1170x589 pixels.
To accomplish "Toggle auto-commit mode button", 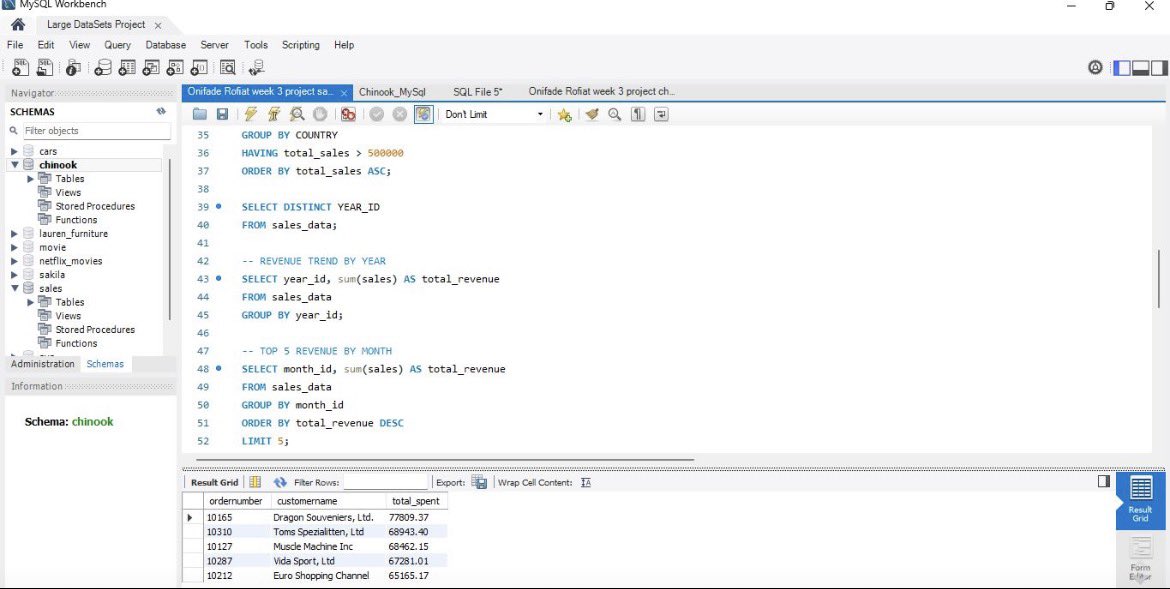I will 423,114.
